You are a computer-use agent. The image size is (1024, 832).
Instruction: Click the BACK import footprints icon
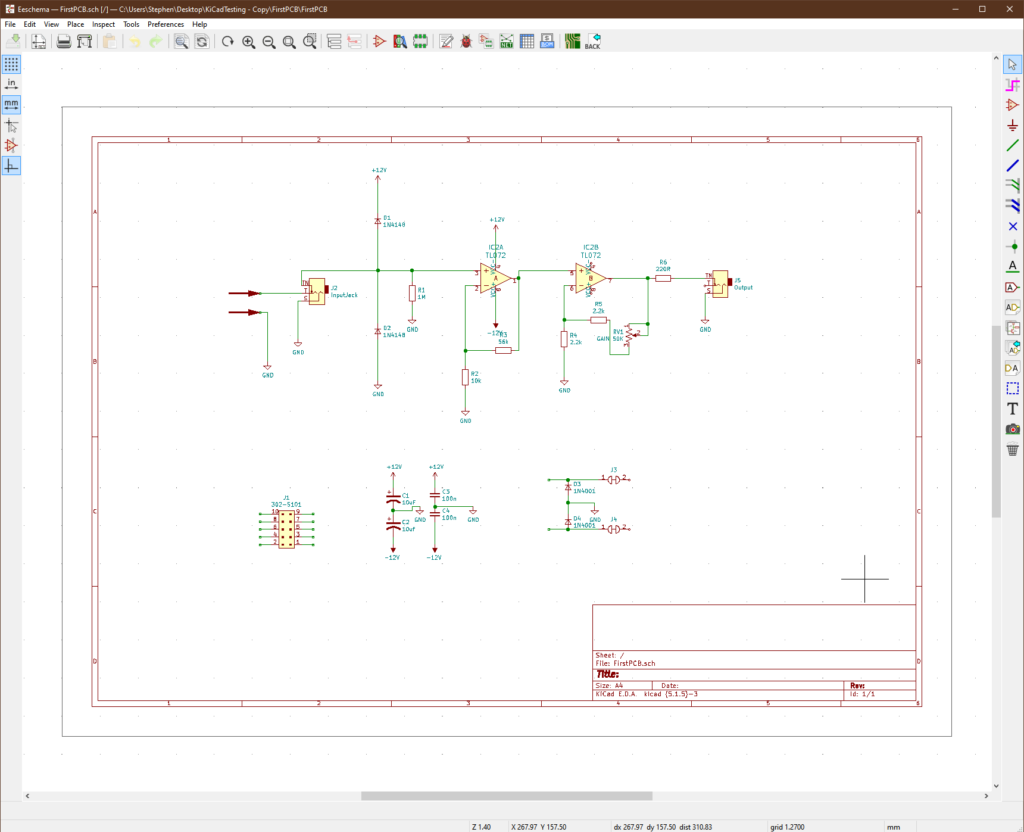pos(592,42)
